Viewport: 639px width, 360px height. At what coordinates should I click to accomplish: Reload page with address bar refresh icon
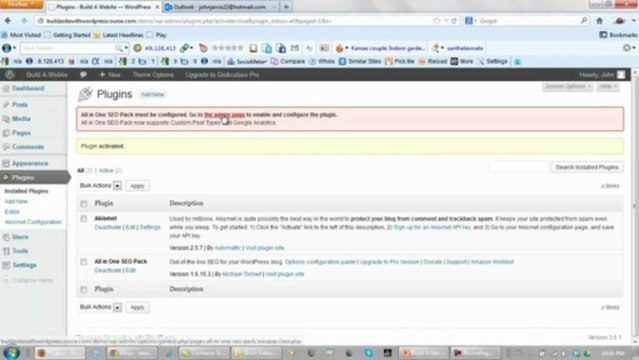point(454,21)
